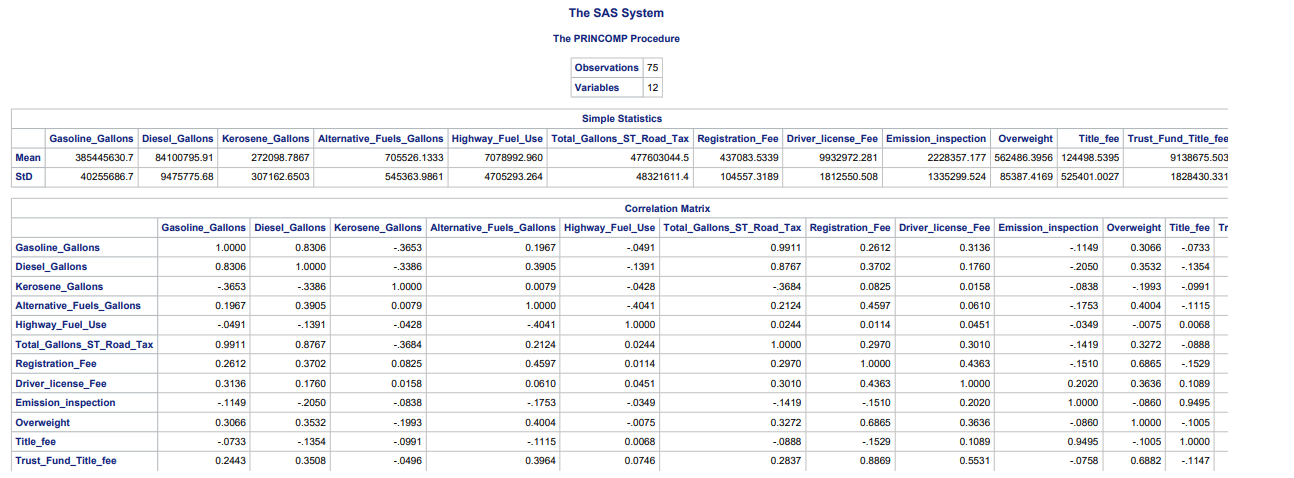Click the Observations value cell showing 75
This screenshot has height=478, width=1294.
tap(652, 68)
